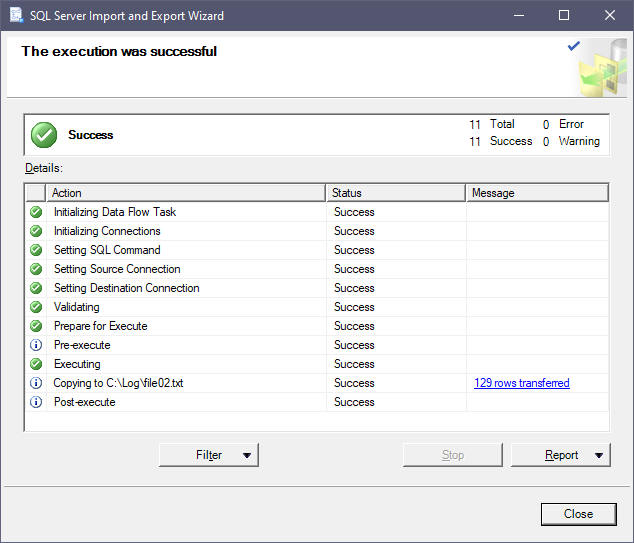The height and width of the screenshot is (543, 634).
Task: Open the 129 rows transferred link
Action: tap(522, 383)
